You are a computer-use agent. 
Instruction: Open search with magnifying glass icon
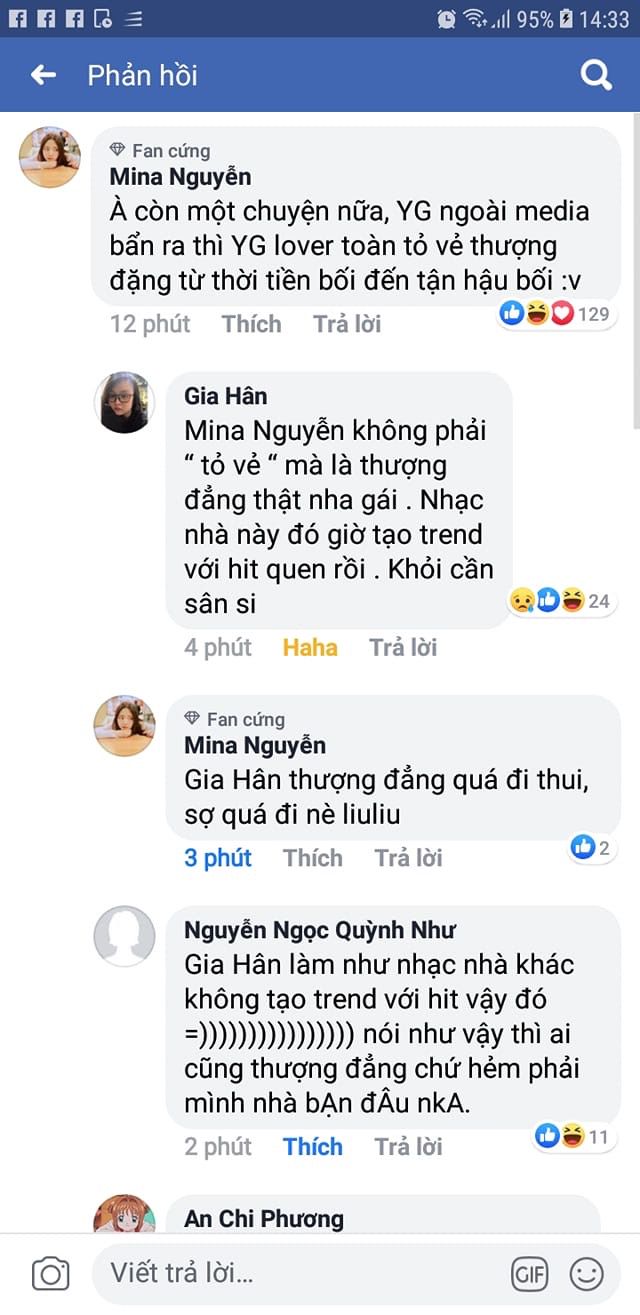(x=596, y=75)
